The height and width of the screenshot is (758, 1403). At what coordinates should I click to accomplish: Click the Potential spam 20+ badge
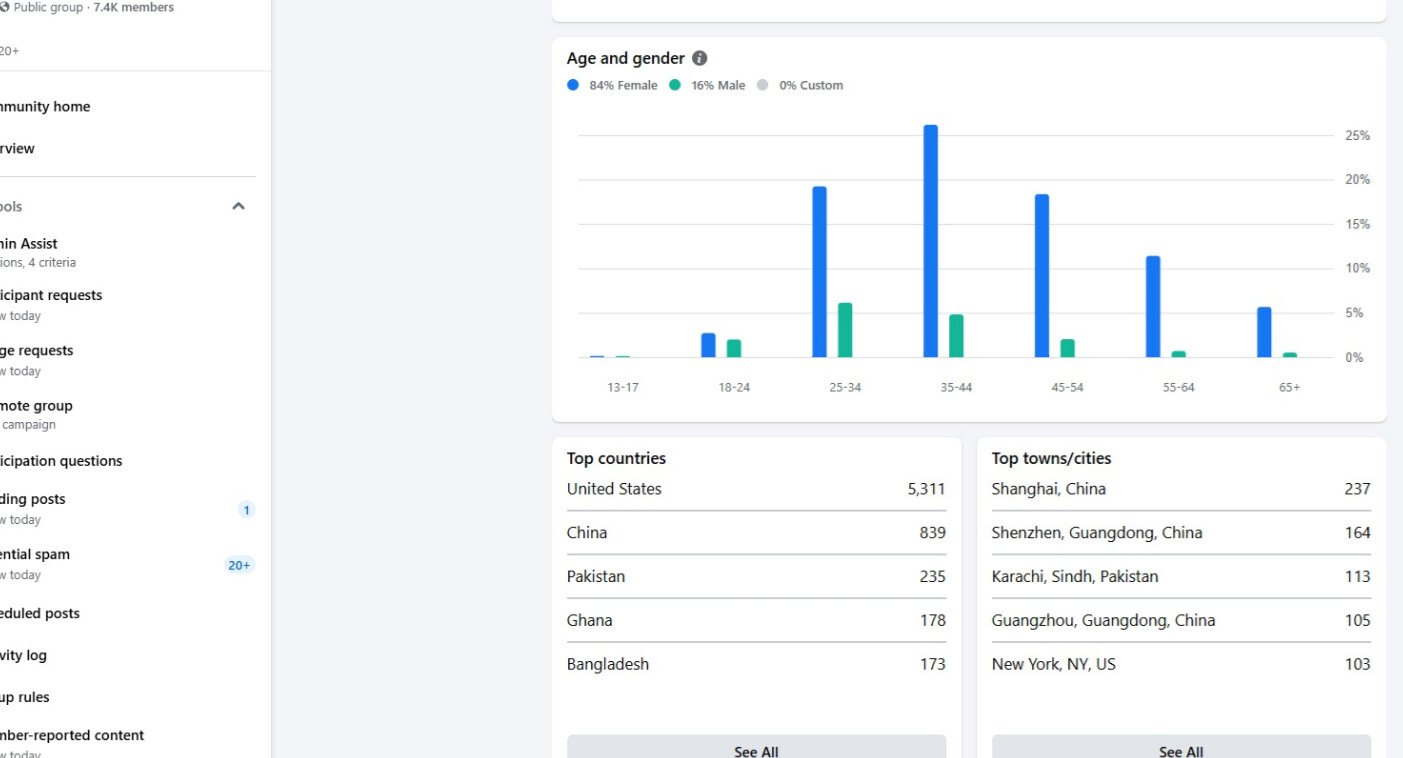point(239,565)
